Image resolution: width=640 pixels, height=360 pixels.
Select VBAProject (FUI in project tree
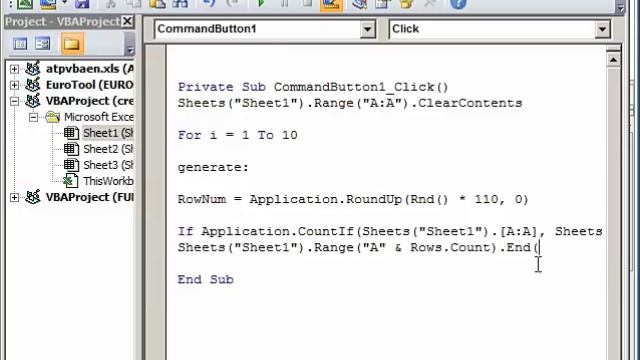[90, 197]
